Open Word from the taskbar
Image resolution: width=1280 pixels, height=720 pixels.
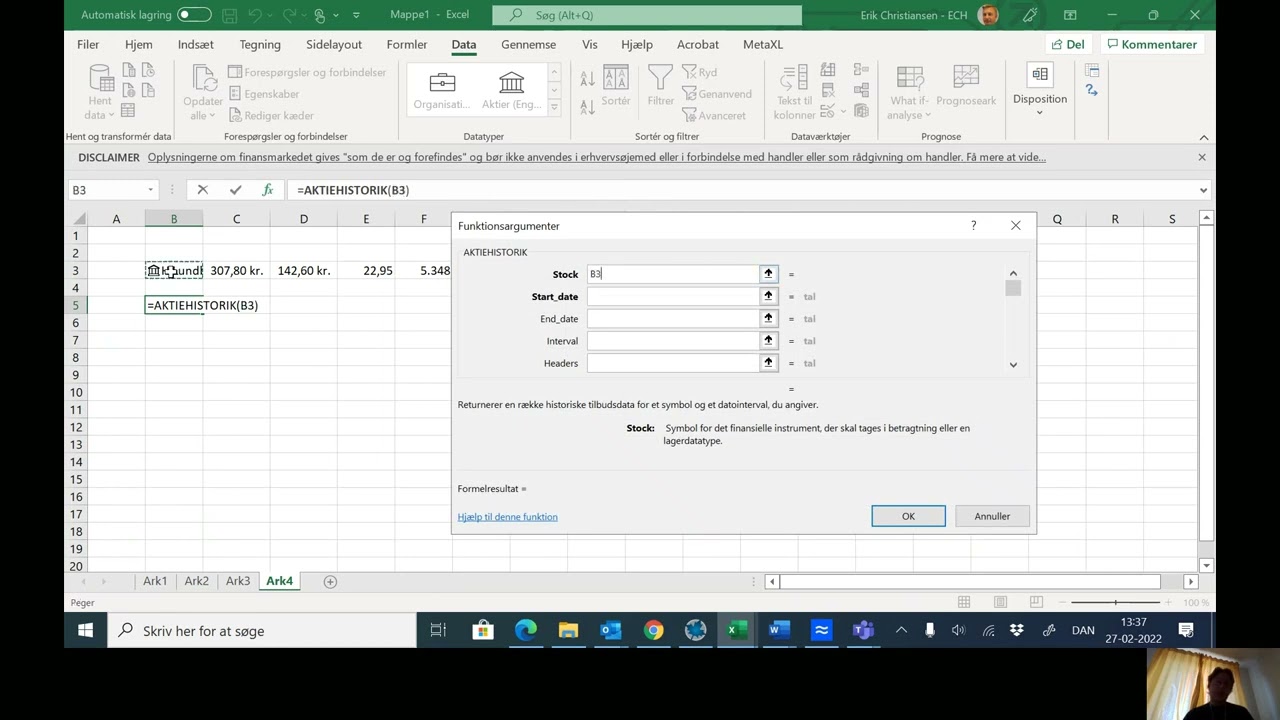click(778, 630)
